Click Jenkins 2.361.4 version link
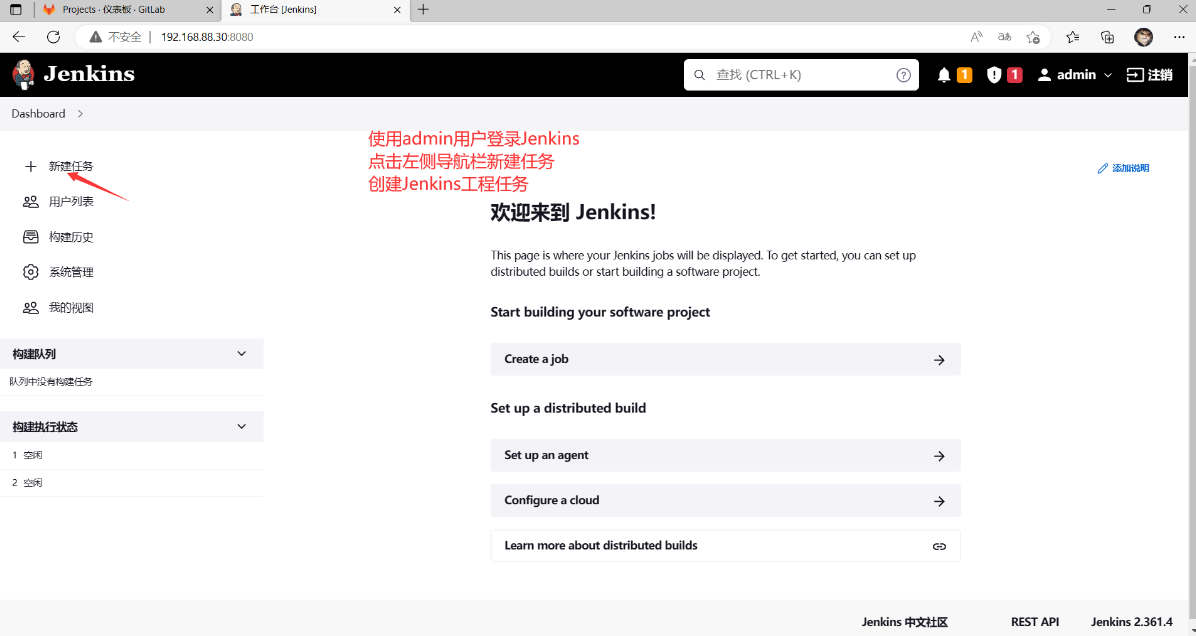 pos(1132,622)
